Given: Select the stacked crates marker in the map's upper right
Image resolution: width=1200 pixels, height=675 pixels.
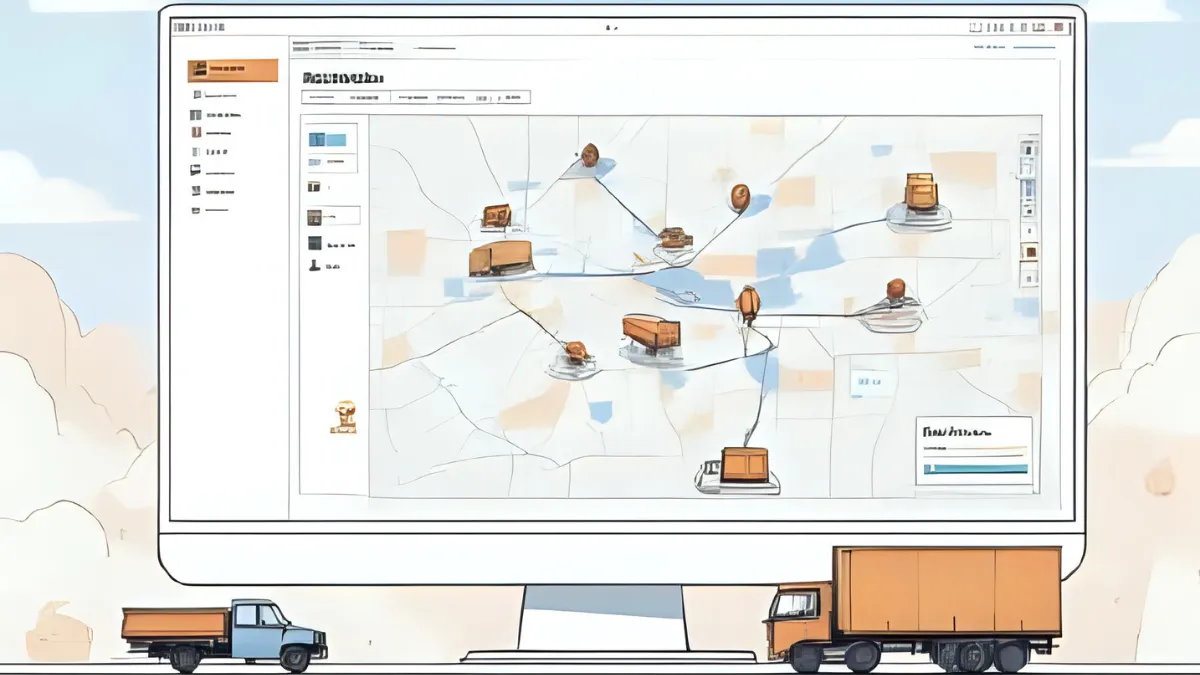Looking at the screenshot, I should click(x=920, y=191).
